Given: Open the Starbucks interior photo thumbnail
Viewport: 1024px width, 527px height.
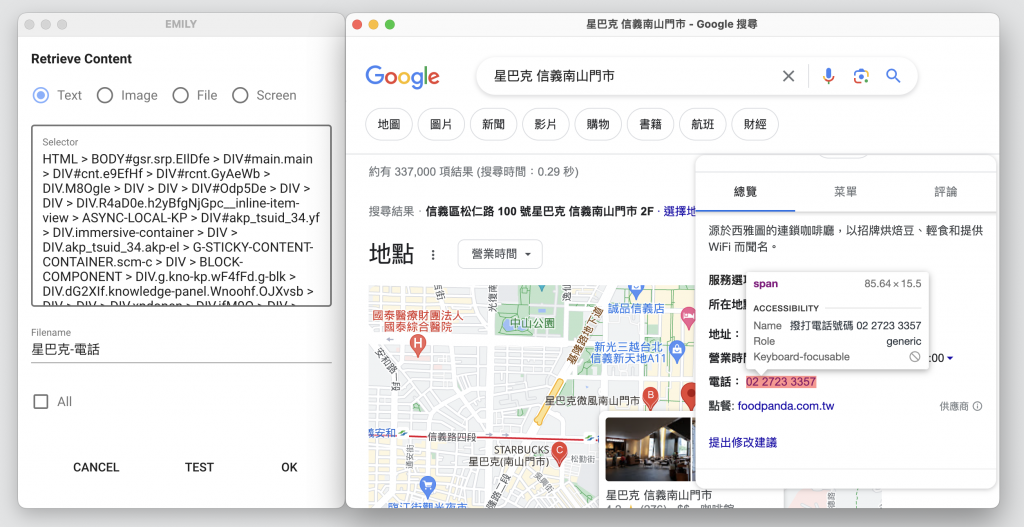Looking at the screenshot, I should (x=648, y=449).
